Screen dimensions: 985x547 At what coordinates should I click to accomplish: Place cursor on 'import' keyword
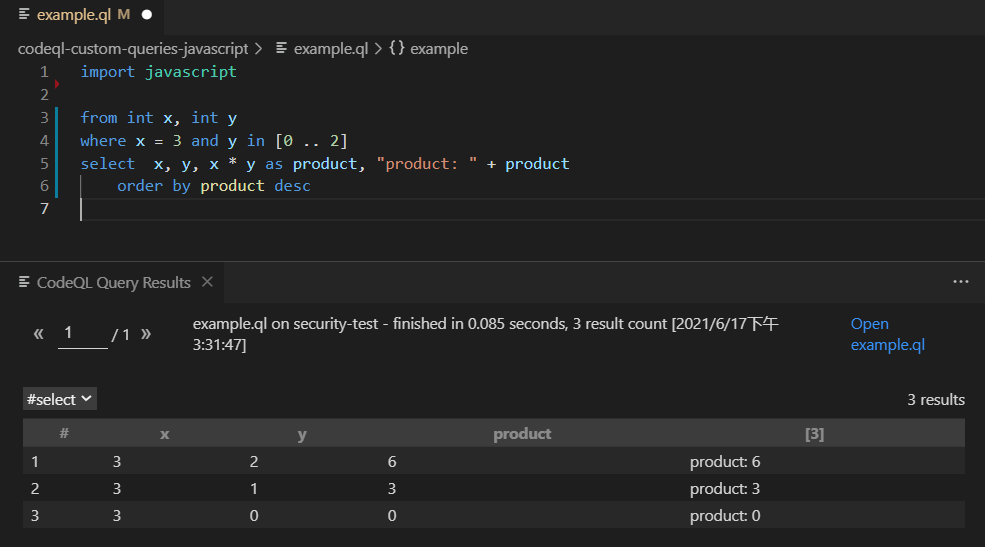[107, 72]
